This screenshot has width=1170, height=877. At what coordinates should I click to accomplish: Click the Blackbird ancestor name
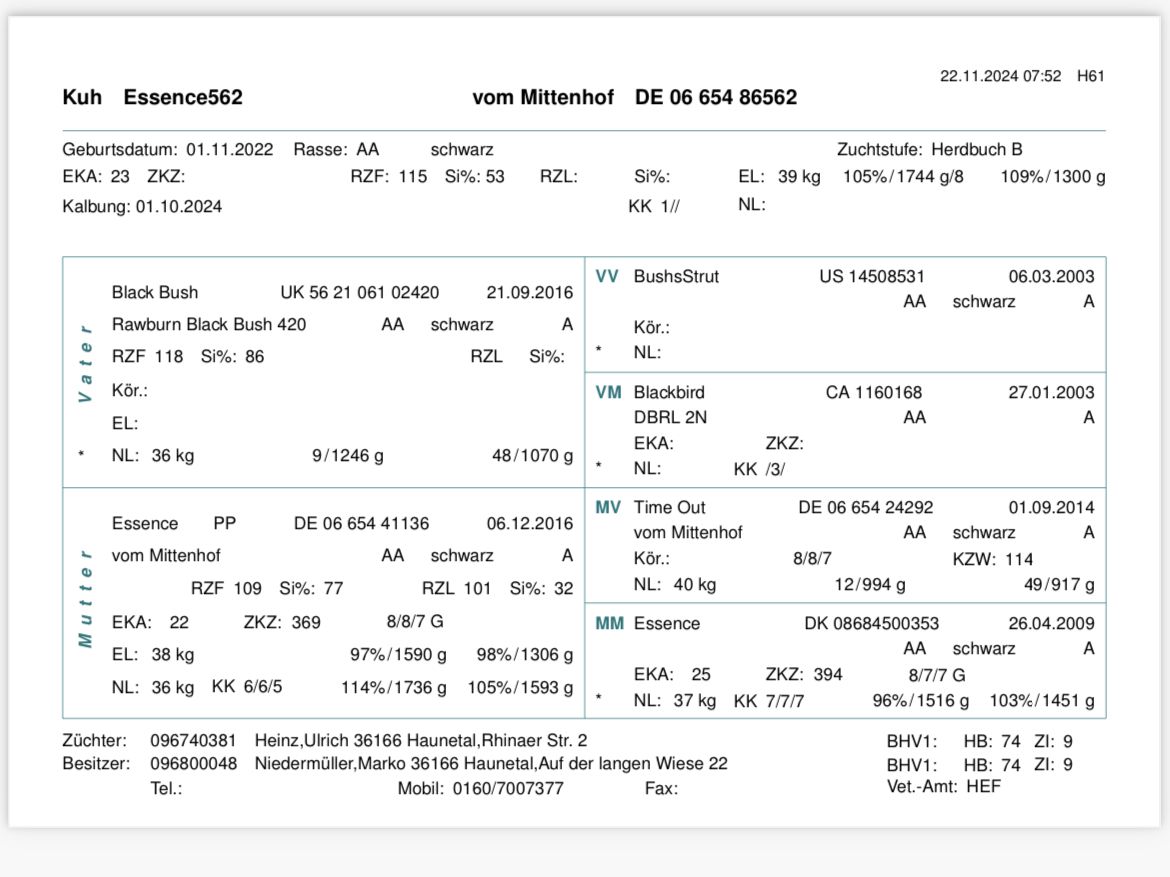tap(669, 393)
